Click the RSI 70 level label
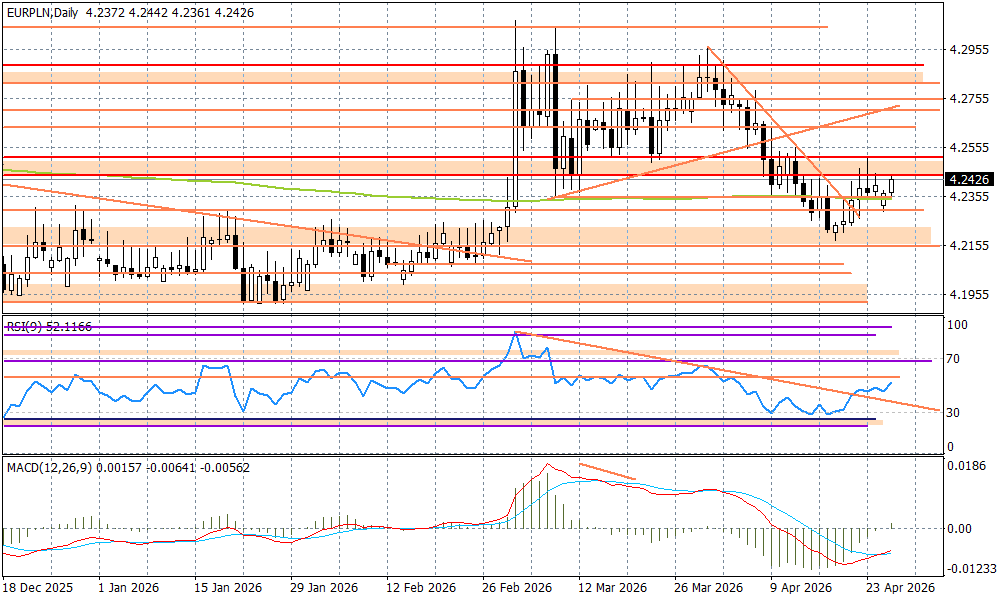Screen dimensions: 1000x600 (x=954, y=359)
